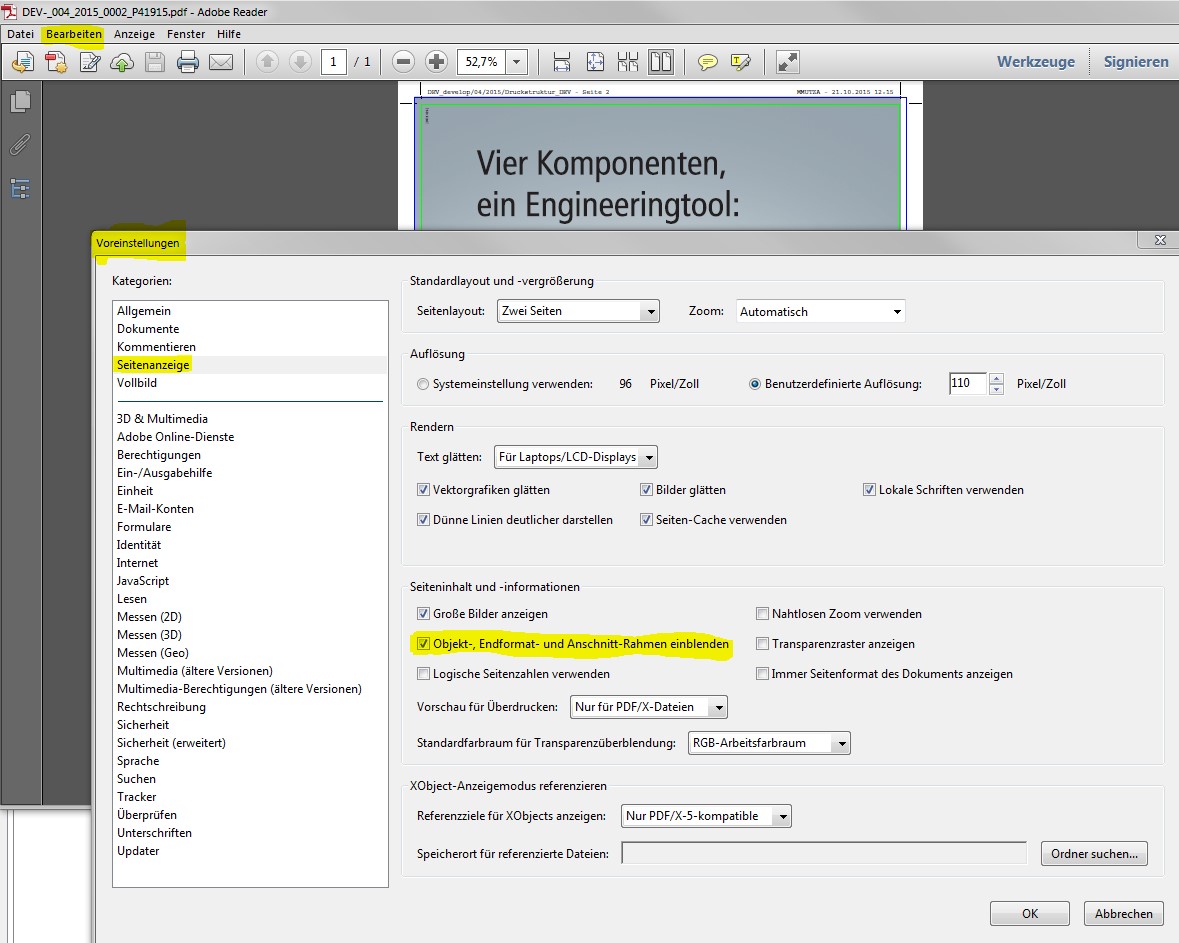Open Vorschau für Überdrucken dropdown

[x=649, y=707]
